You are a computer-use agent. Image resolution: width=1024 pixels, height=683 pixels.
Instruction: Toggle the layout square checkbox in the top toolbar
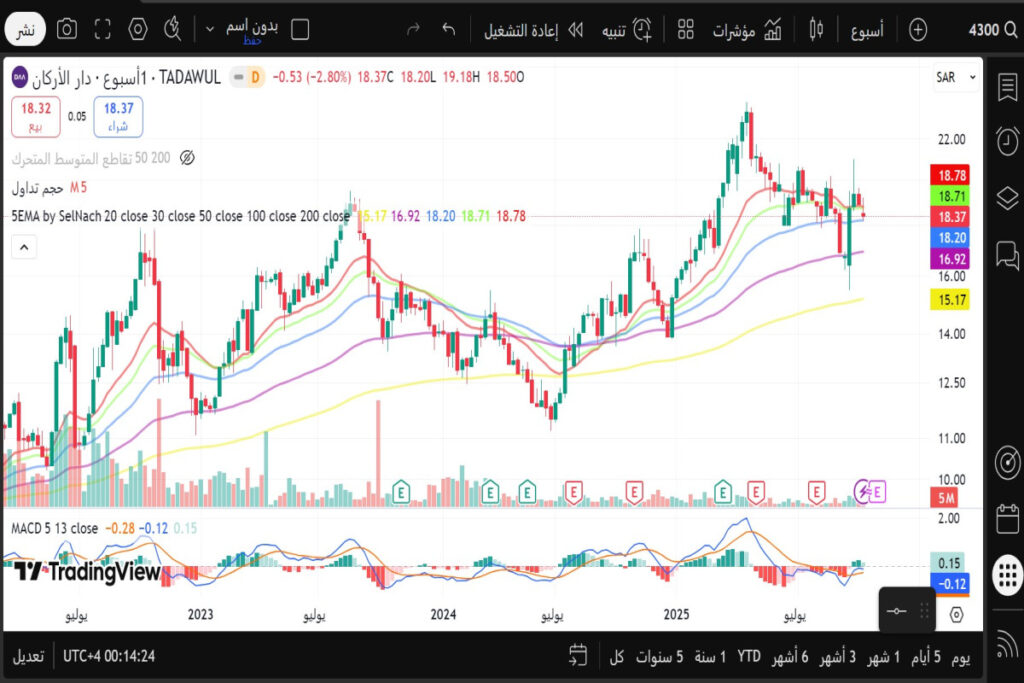(299, 29)
